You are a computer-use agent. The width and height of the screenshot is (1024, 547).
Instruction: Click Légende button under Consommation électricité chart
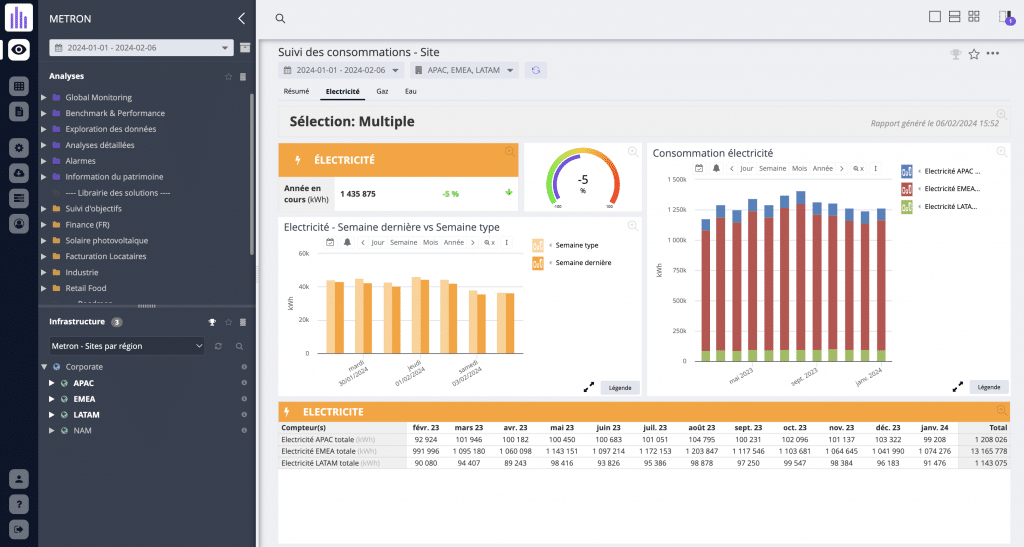tap(989, 387)
